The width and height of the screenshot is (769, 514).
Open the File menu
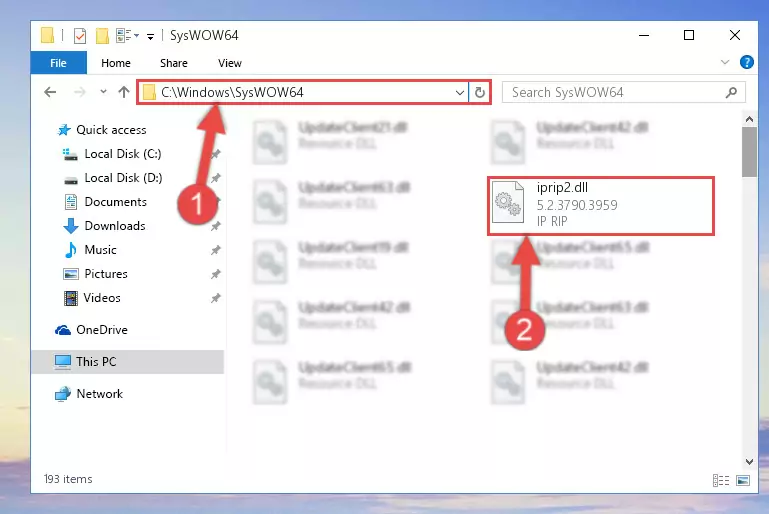[x=58, y=63]
